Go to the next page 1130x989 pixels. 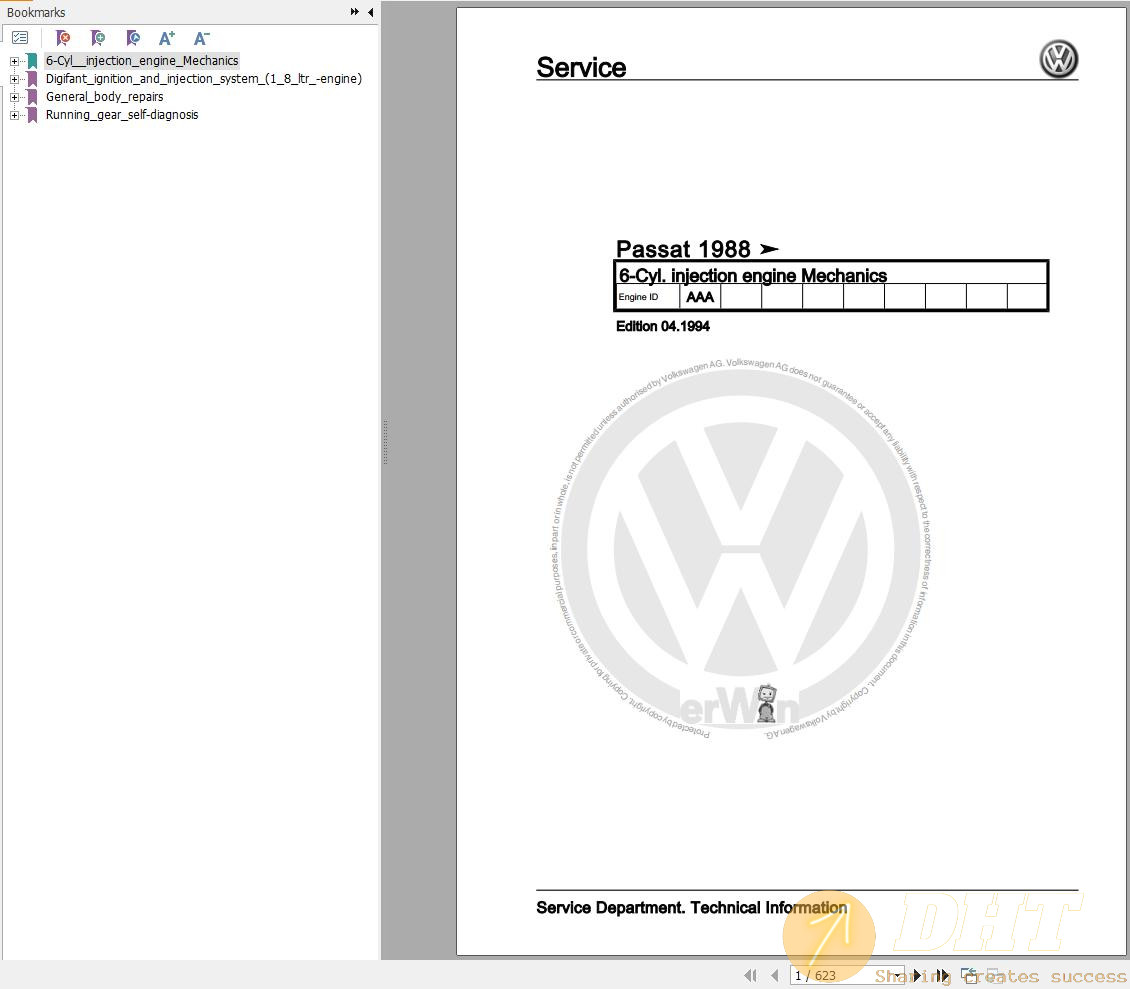(x=917, y=975)
